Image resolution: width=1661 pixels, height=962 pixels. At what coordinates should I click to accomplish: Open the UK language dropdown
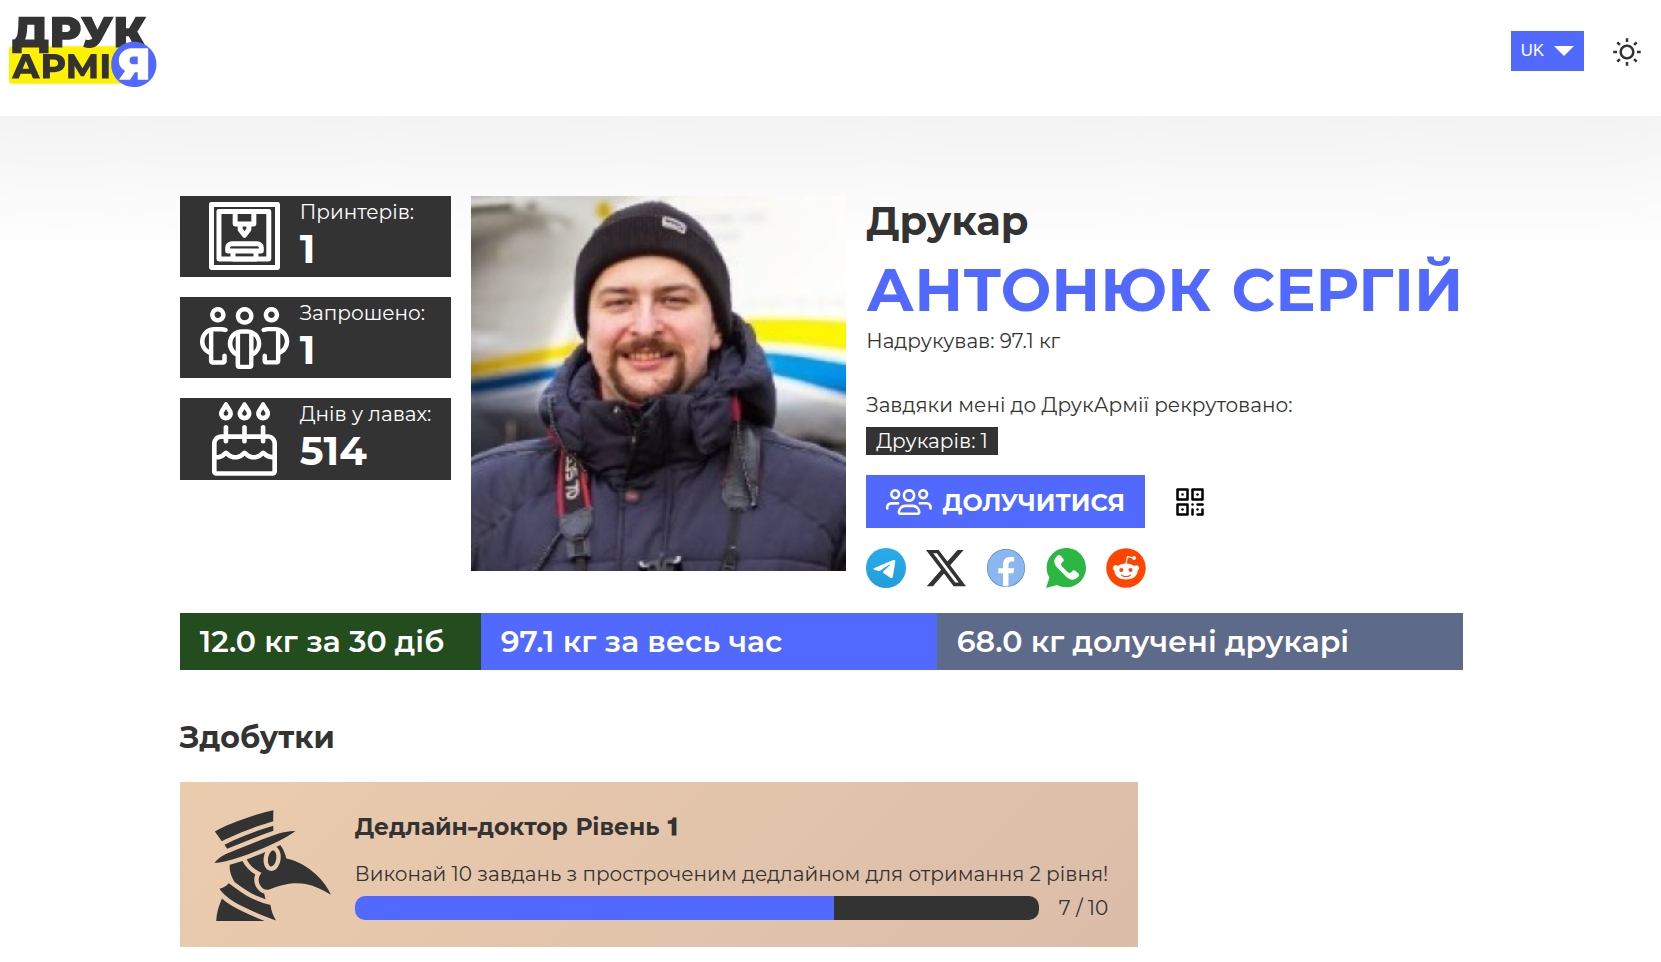click(x=1547, y=51)
